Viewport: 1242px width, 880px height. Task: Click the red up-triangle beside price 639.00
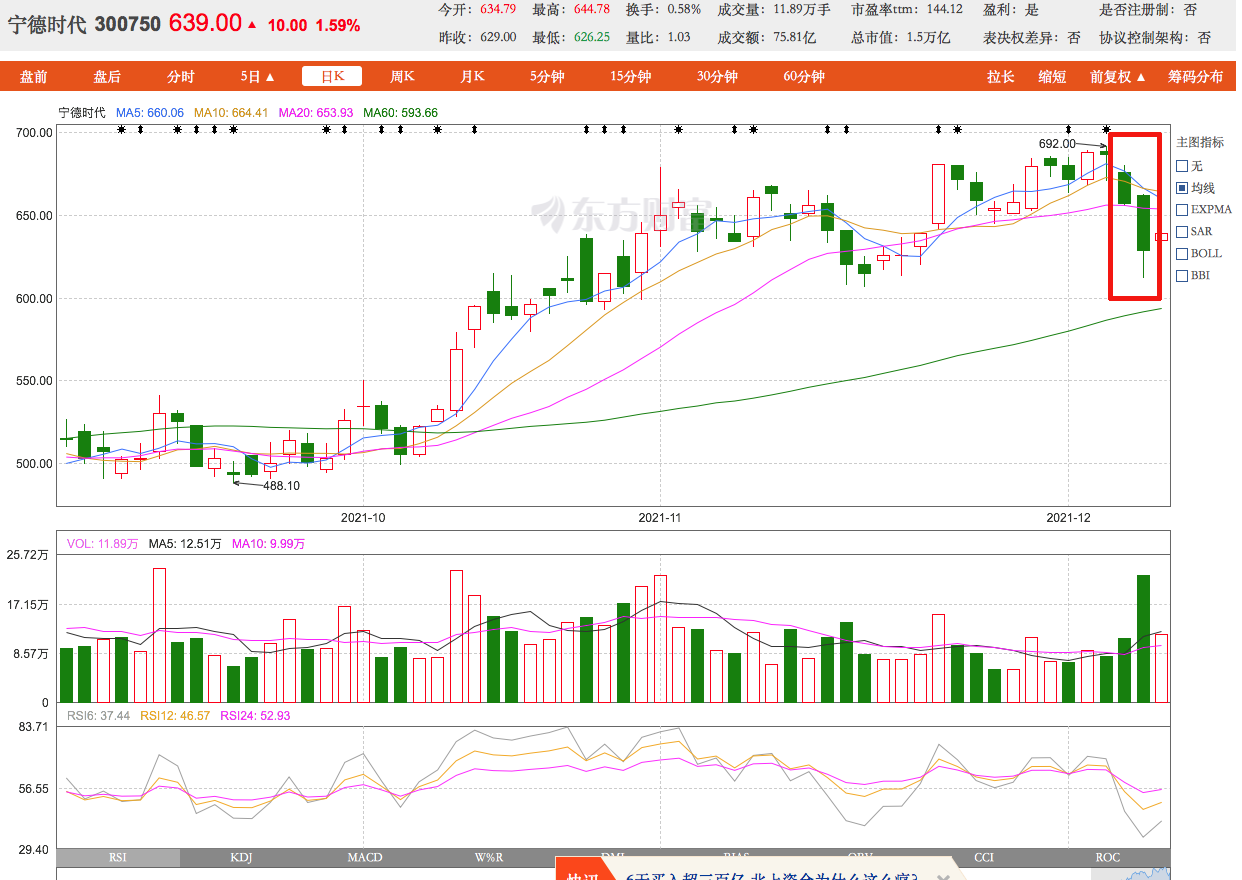pos(251,25)
